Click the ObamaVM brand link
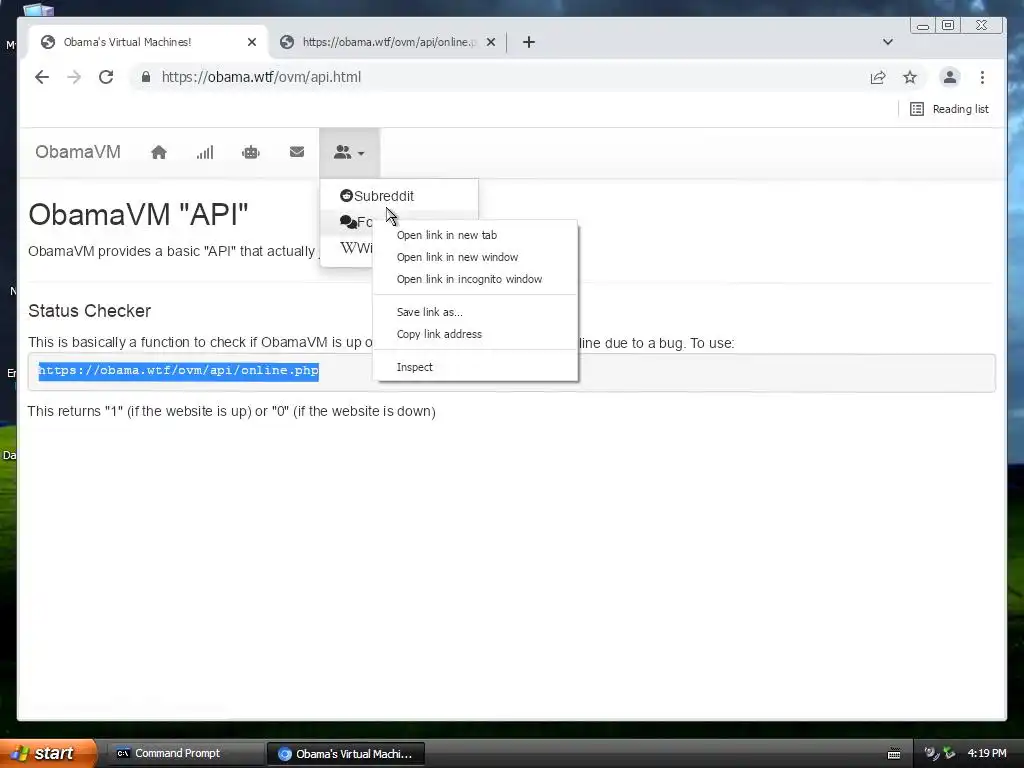 [x=78, y=152]
